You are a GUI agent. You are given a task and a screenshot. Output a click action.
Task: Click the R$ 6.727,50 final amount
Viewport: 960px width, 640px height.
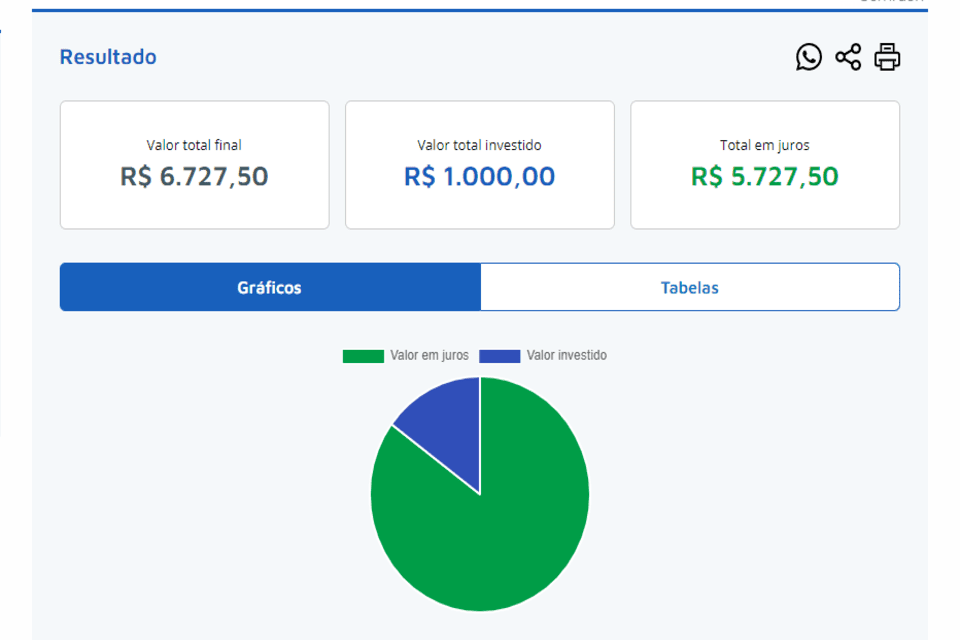194,177
